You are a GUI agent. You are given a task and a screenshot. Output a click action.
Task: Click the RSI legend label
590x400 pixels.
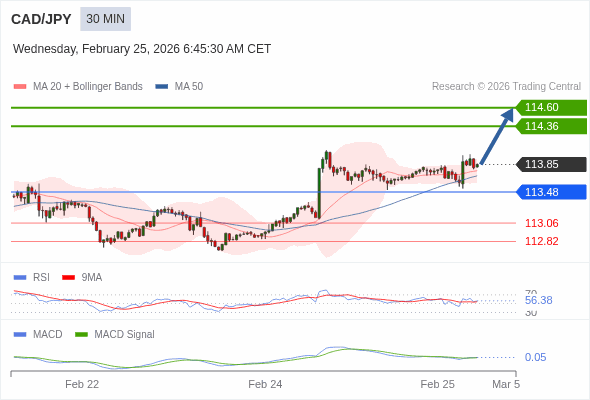tap(41, 277)
